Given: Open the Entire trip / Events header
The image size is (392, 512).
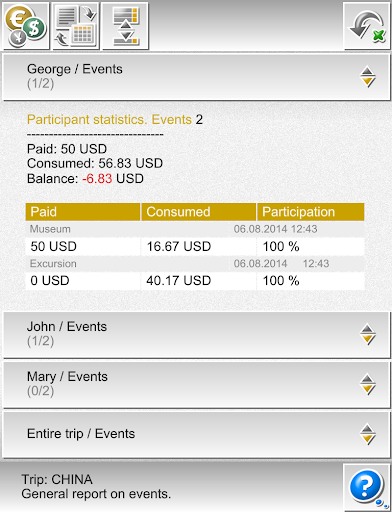Looking at the screenshot, I should pyautogui.click(x=196, y=434).
